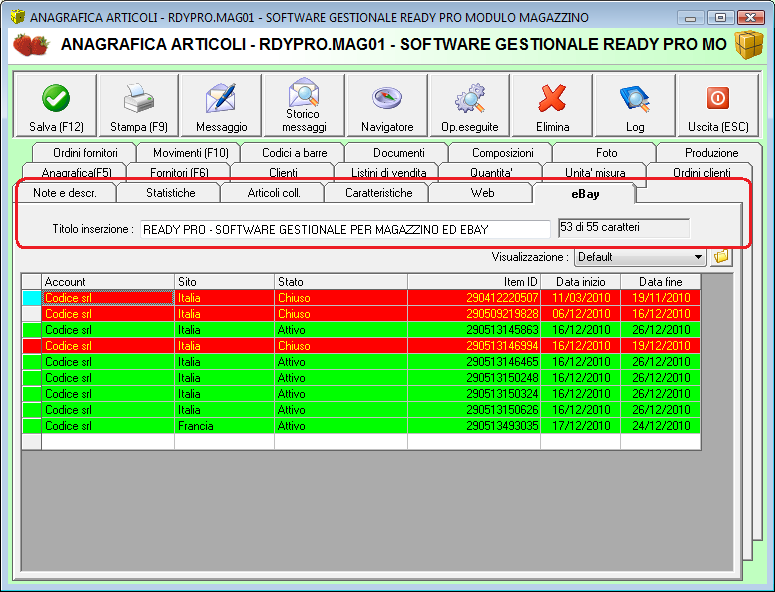
Task: Open the Messaggio envelope button
Action: 221,105
